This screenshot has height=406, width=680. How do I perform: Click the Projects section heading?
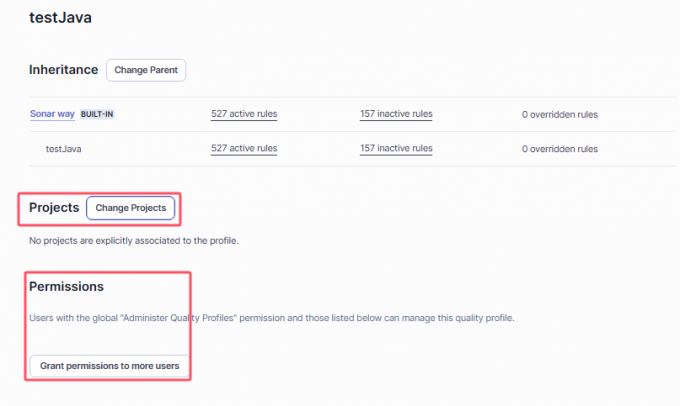54,208
